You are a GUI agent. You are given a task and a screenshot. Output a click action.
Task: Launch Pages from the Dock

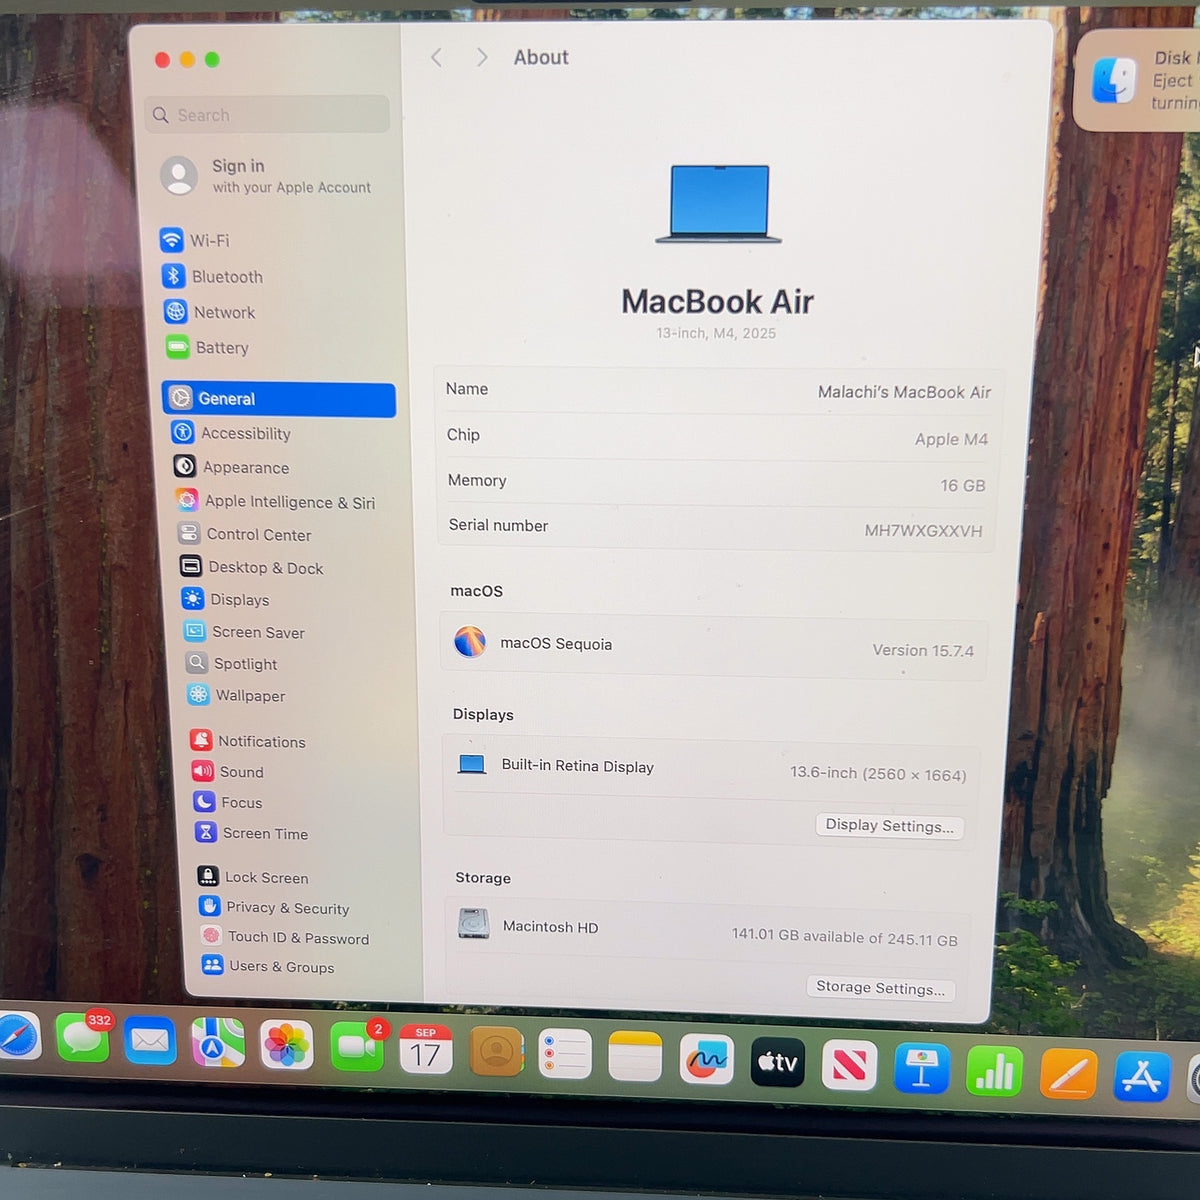pos(1068,1075)
